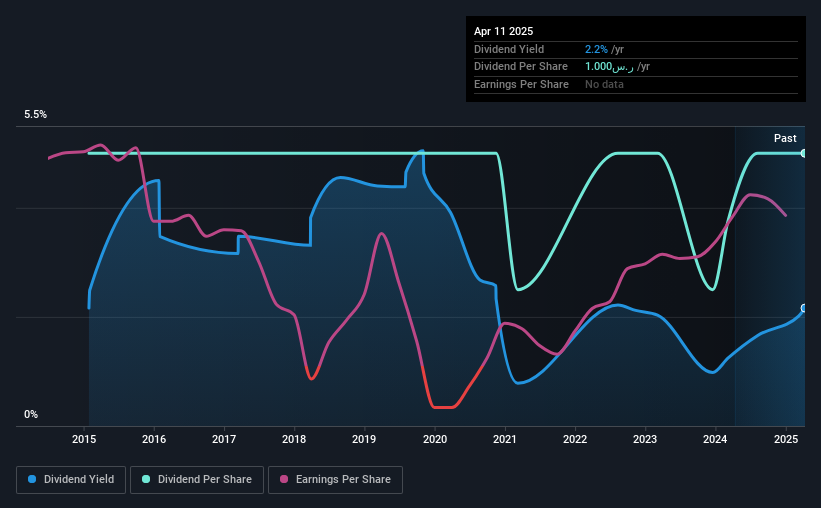Click the 2021 x-axis label
This screenshot has height=508, width=821.
[505, 439]
